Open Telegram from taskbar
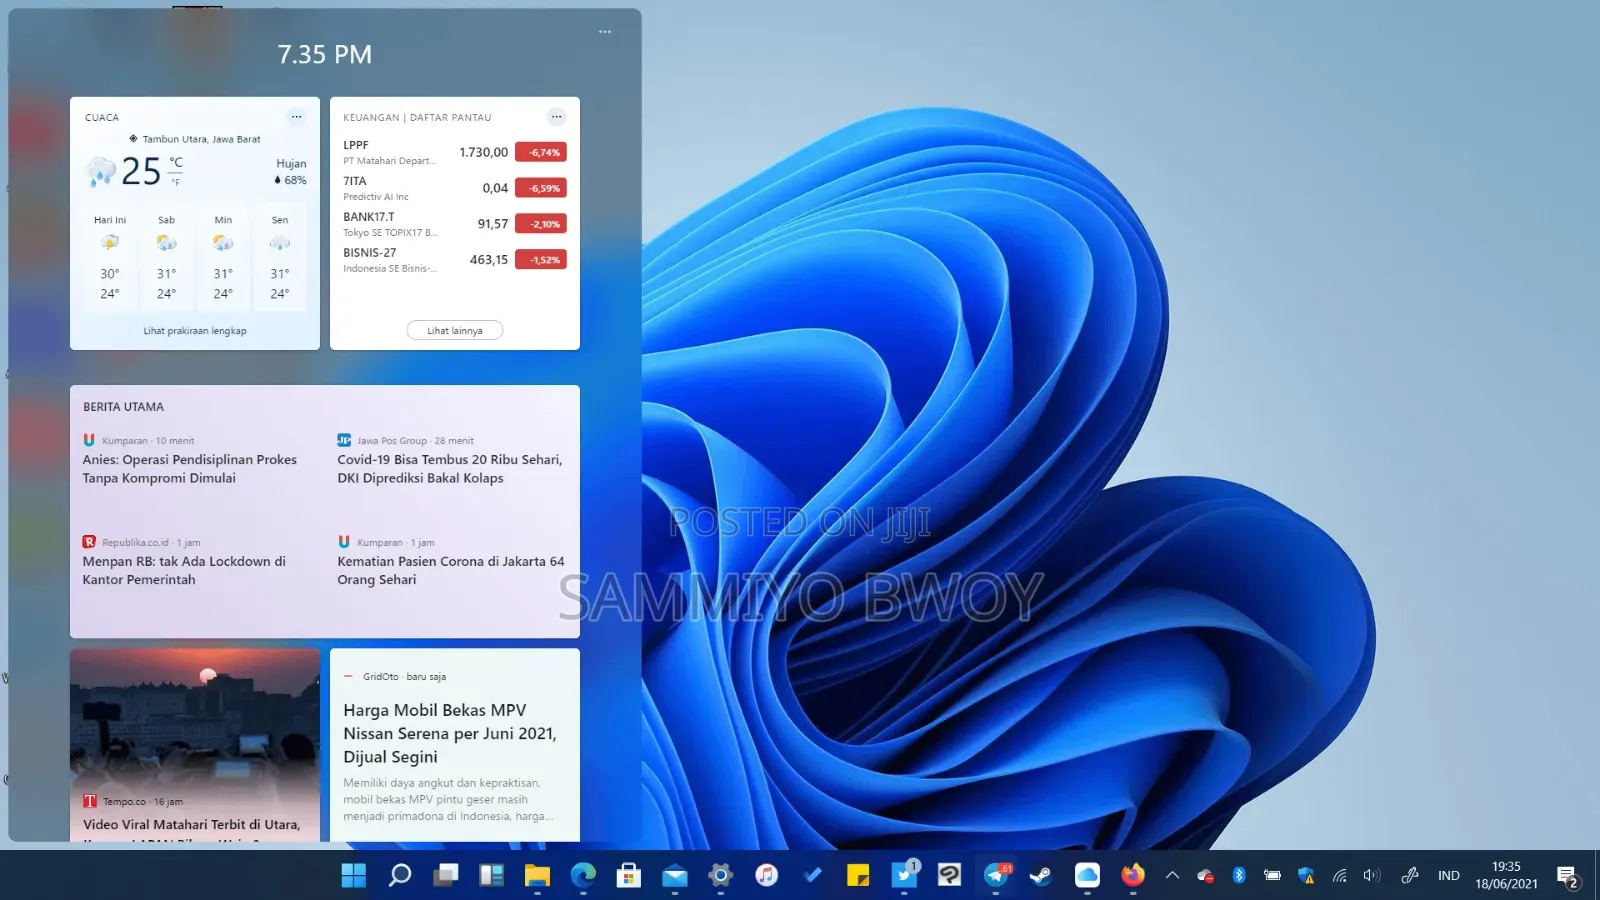Image resolution: width=1600 pixels, height=900 pixels. click(996, 875)
